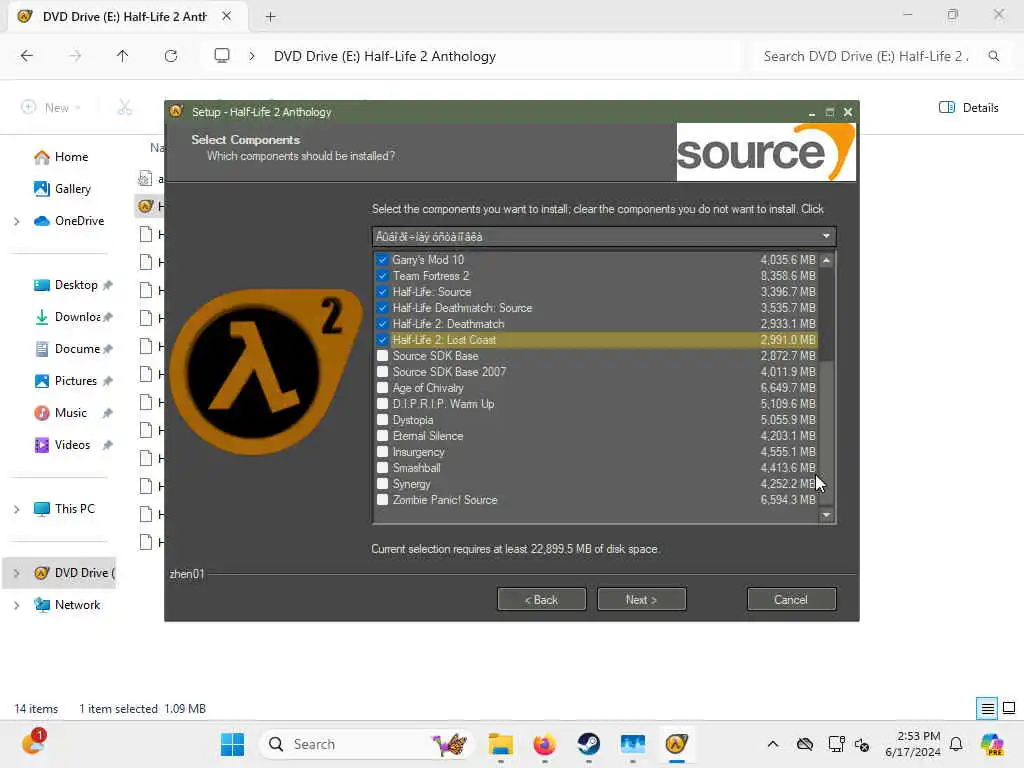1024x768 pixels.
Task: Switch Explorer to details list view
Action: point(987,709)
